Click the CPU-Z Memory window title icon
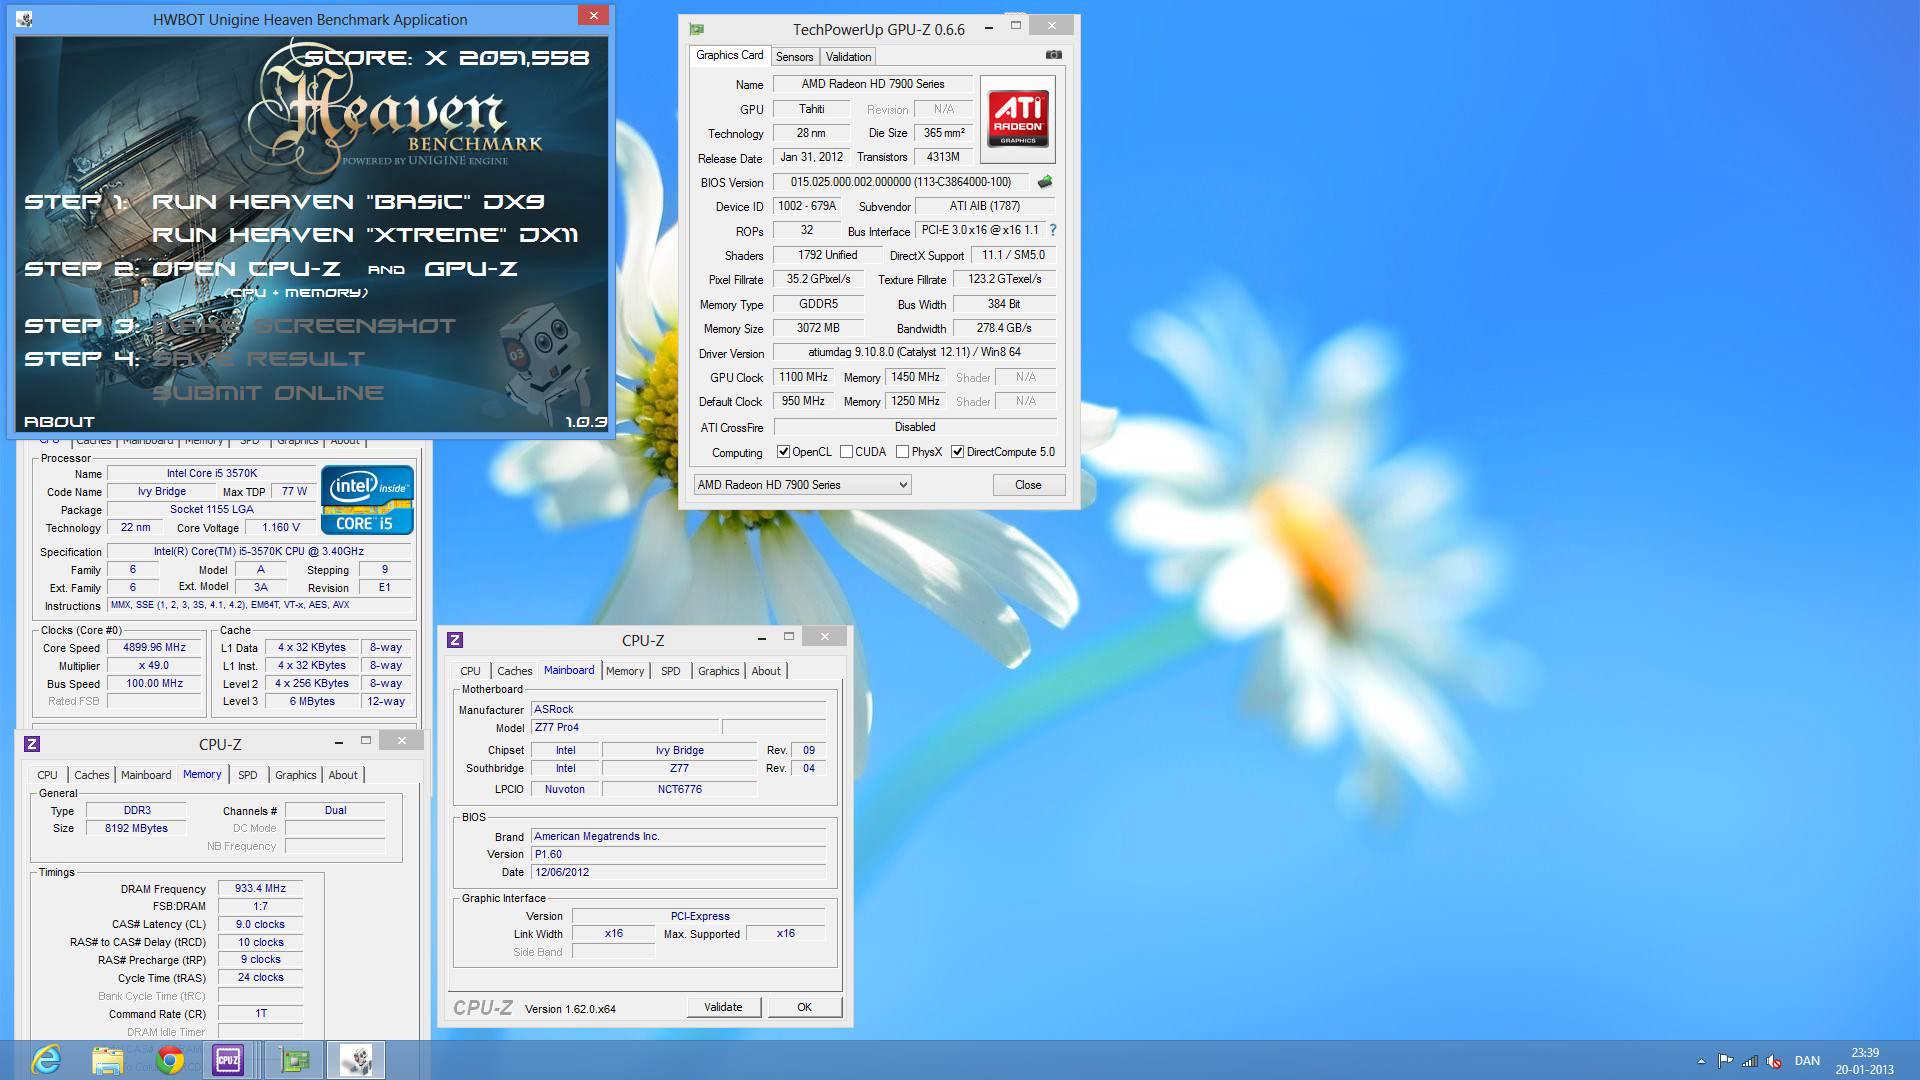The height and width of the screenshot is (1080, 1920). pyautogui.click(x=32, y=744)
